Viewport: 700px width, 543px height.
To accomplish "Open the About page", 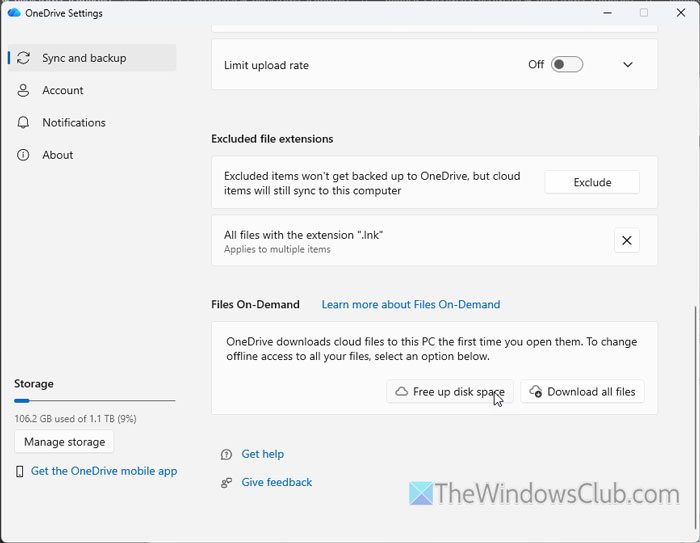I will (x=92, y=155).
